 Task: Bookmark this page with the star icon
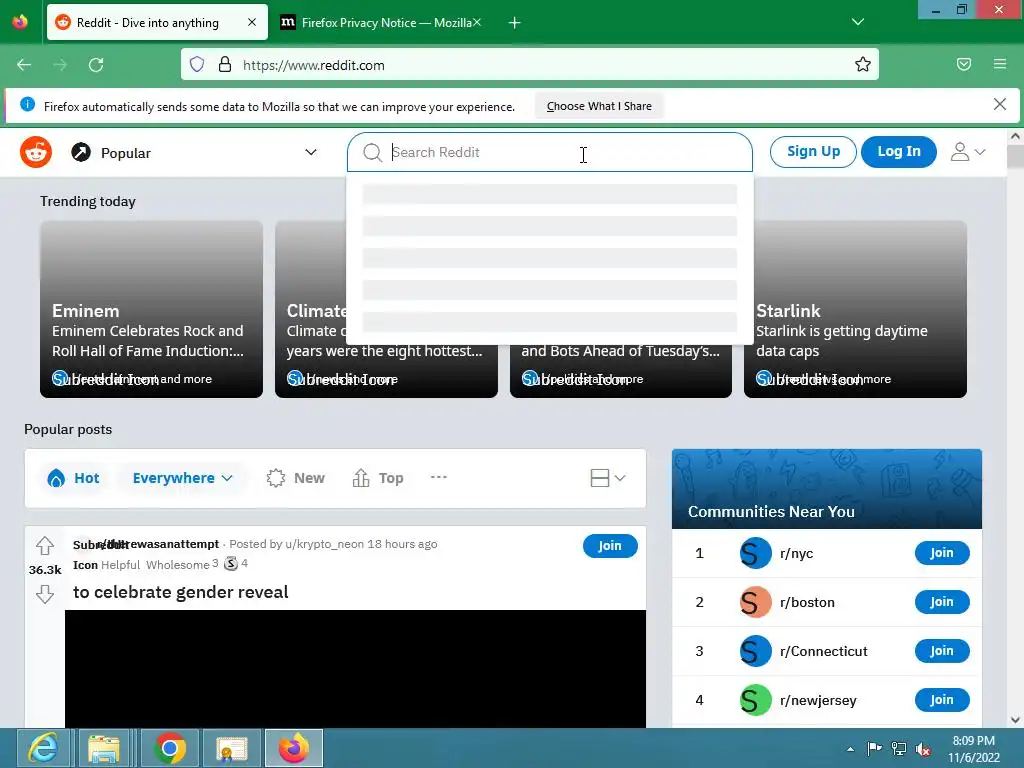click(x=863, y=64)
